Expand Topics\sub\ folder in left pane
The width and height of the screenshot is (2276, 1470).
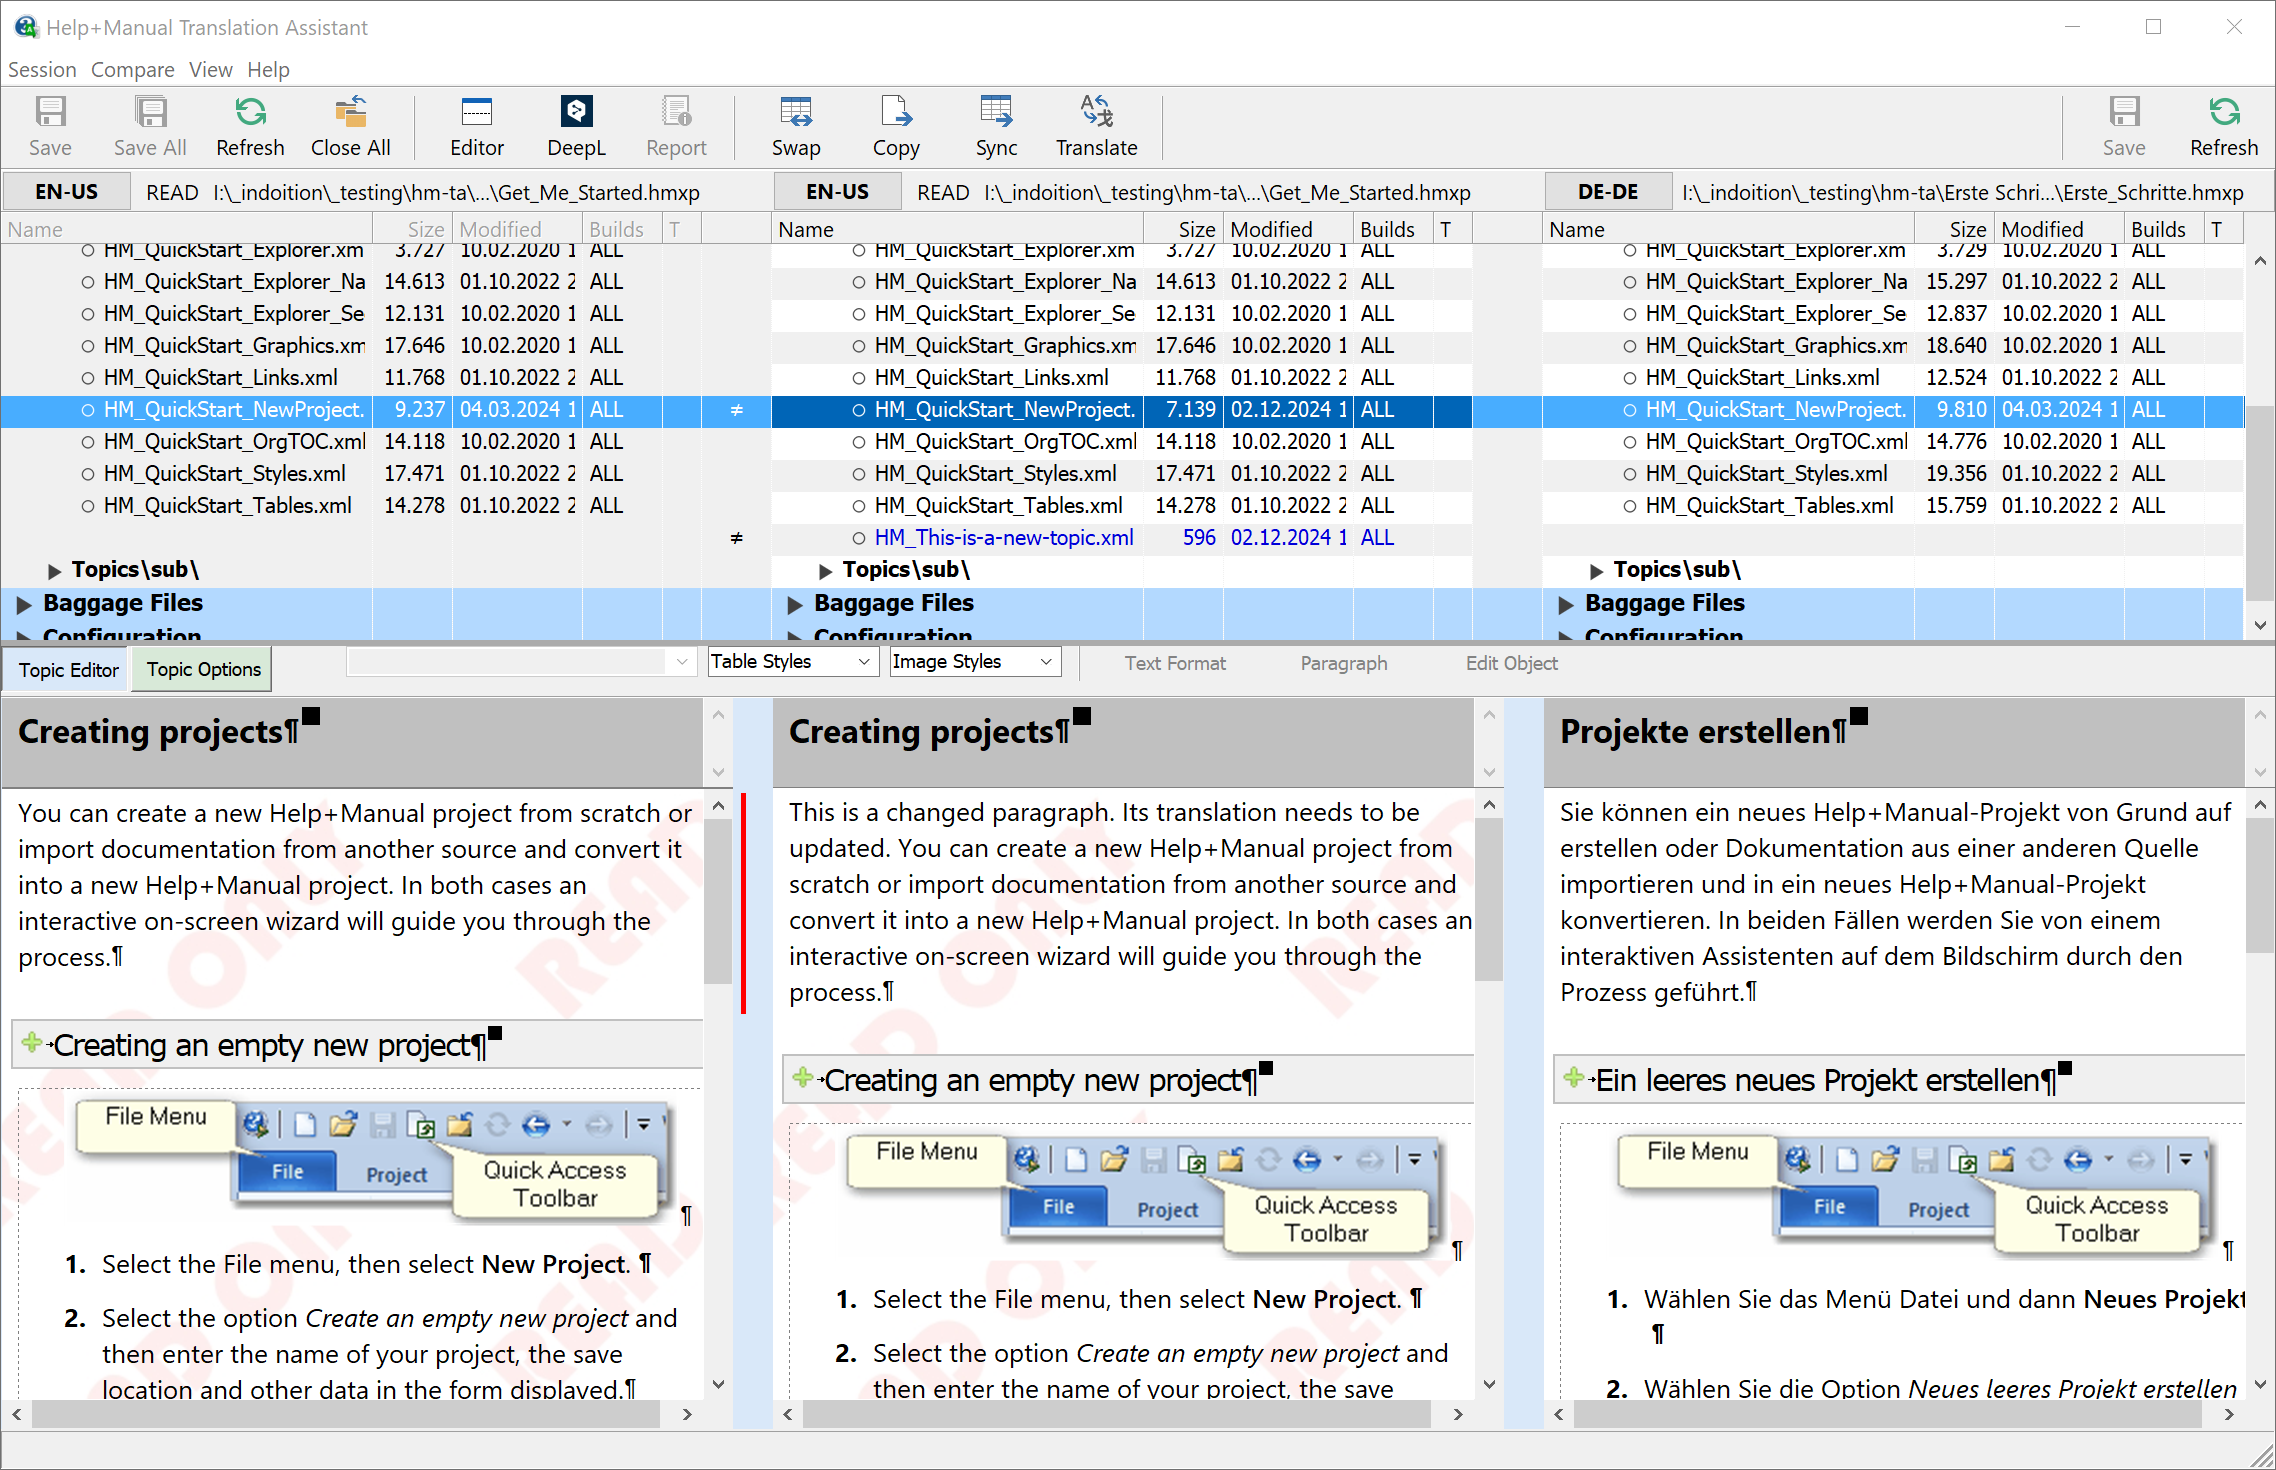tap(54, 571)
